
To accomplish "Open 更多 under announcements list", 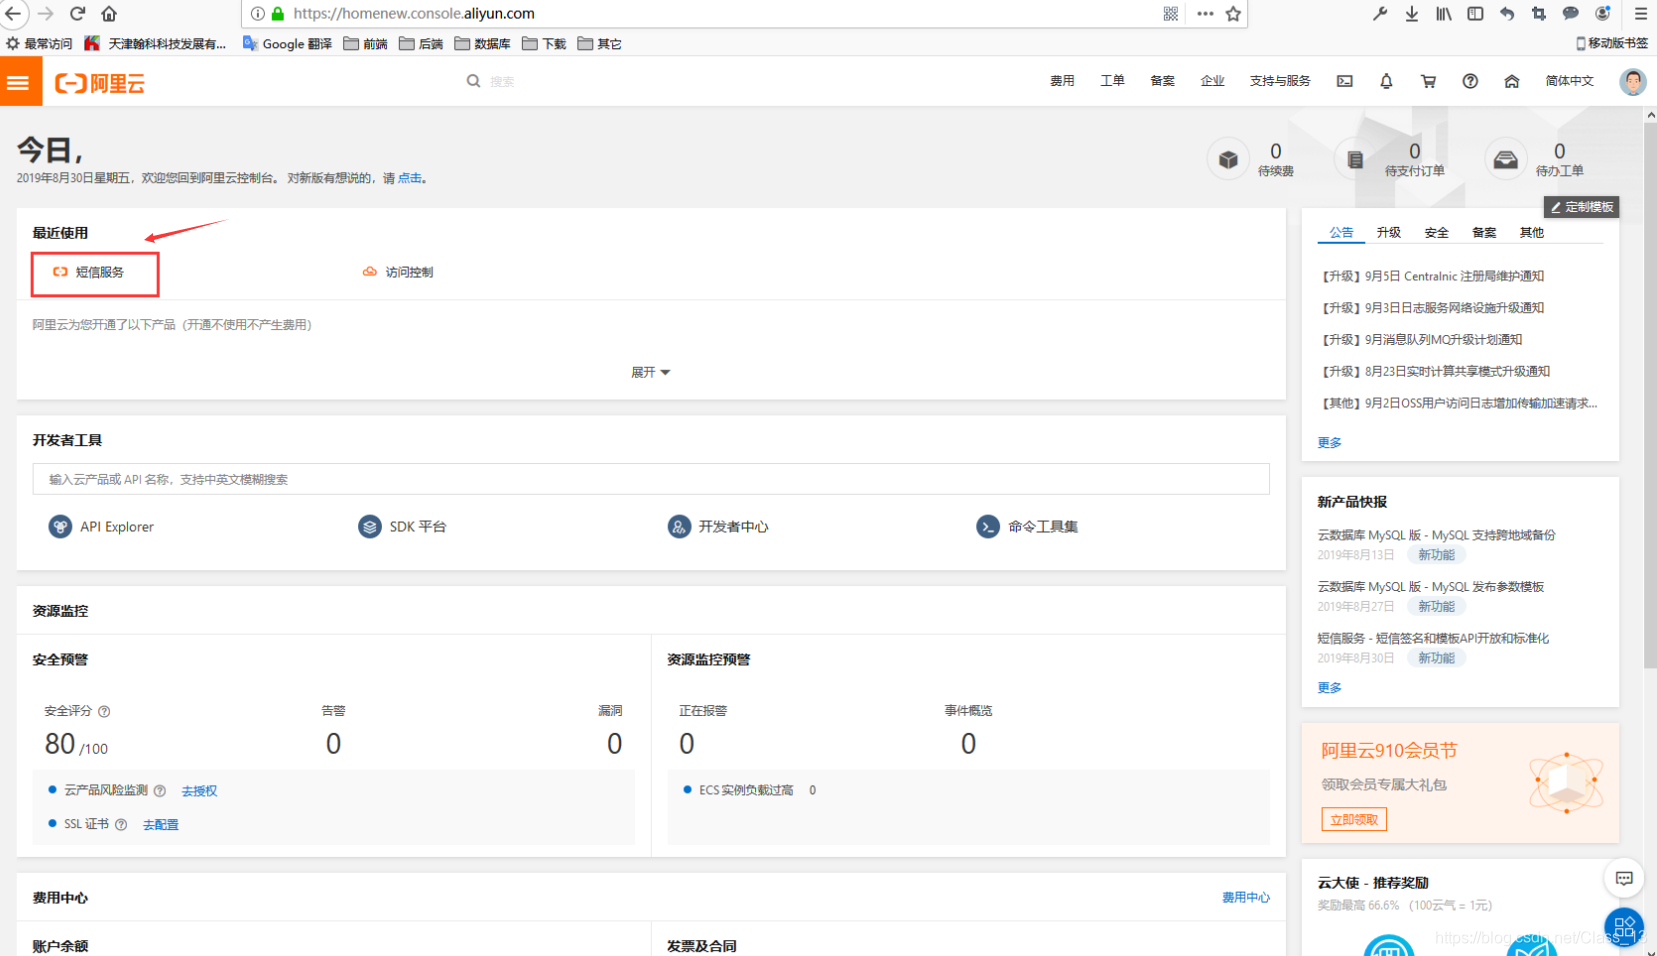I will [x=1329, y=442].
